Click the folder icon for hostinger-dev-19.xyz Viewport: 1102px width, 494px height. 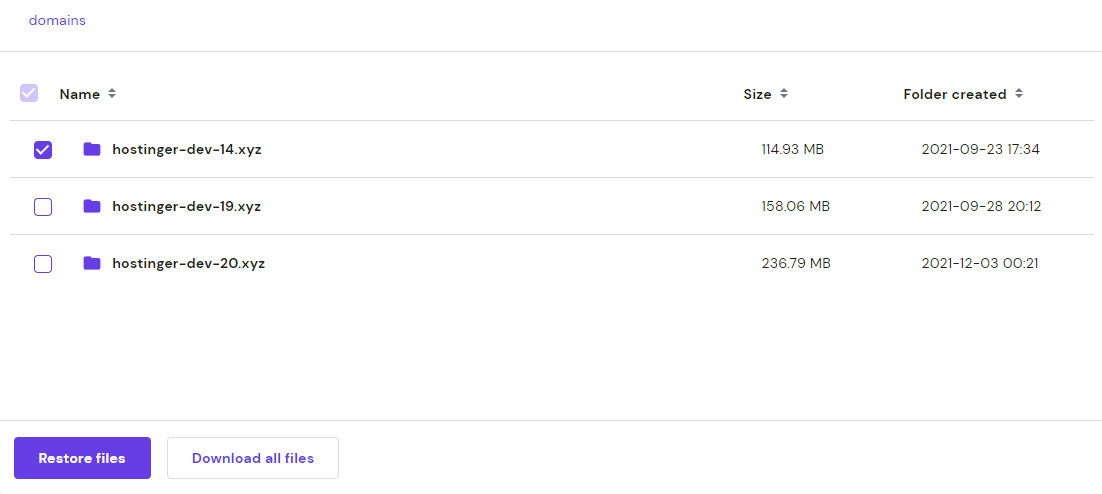92,206
